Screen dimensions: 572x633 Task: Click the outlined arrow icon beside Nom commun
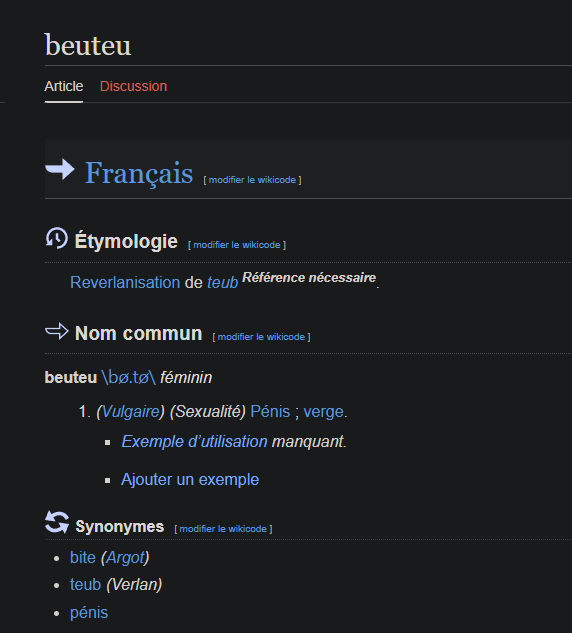coord(57,331)
